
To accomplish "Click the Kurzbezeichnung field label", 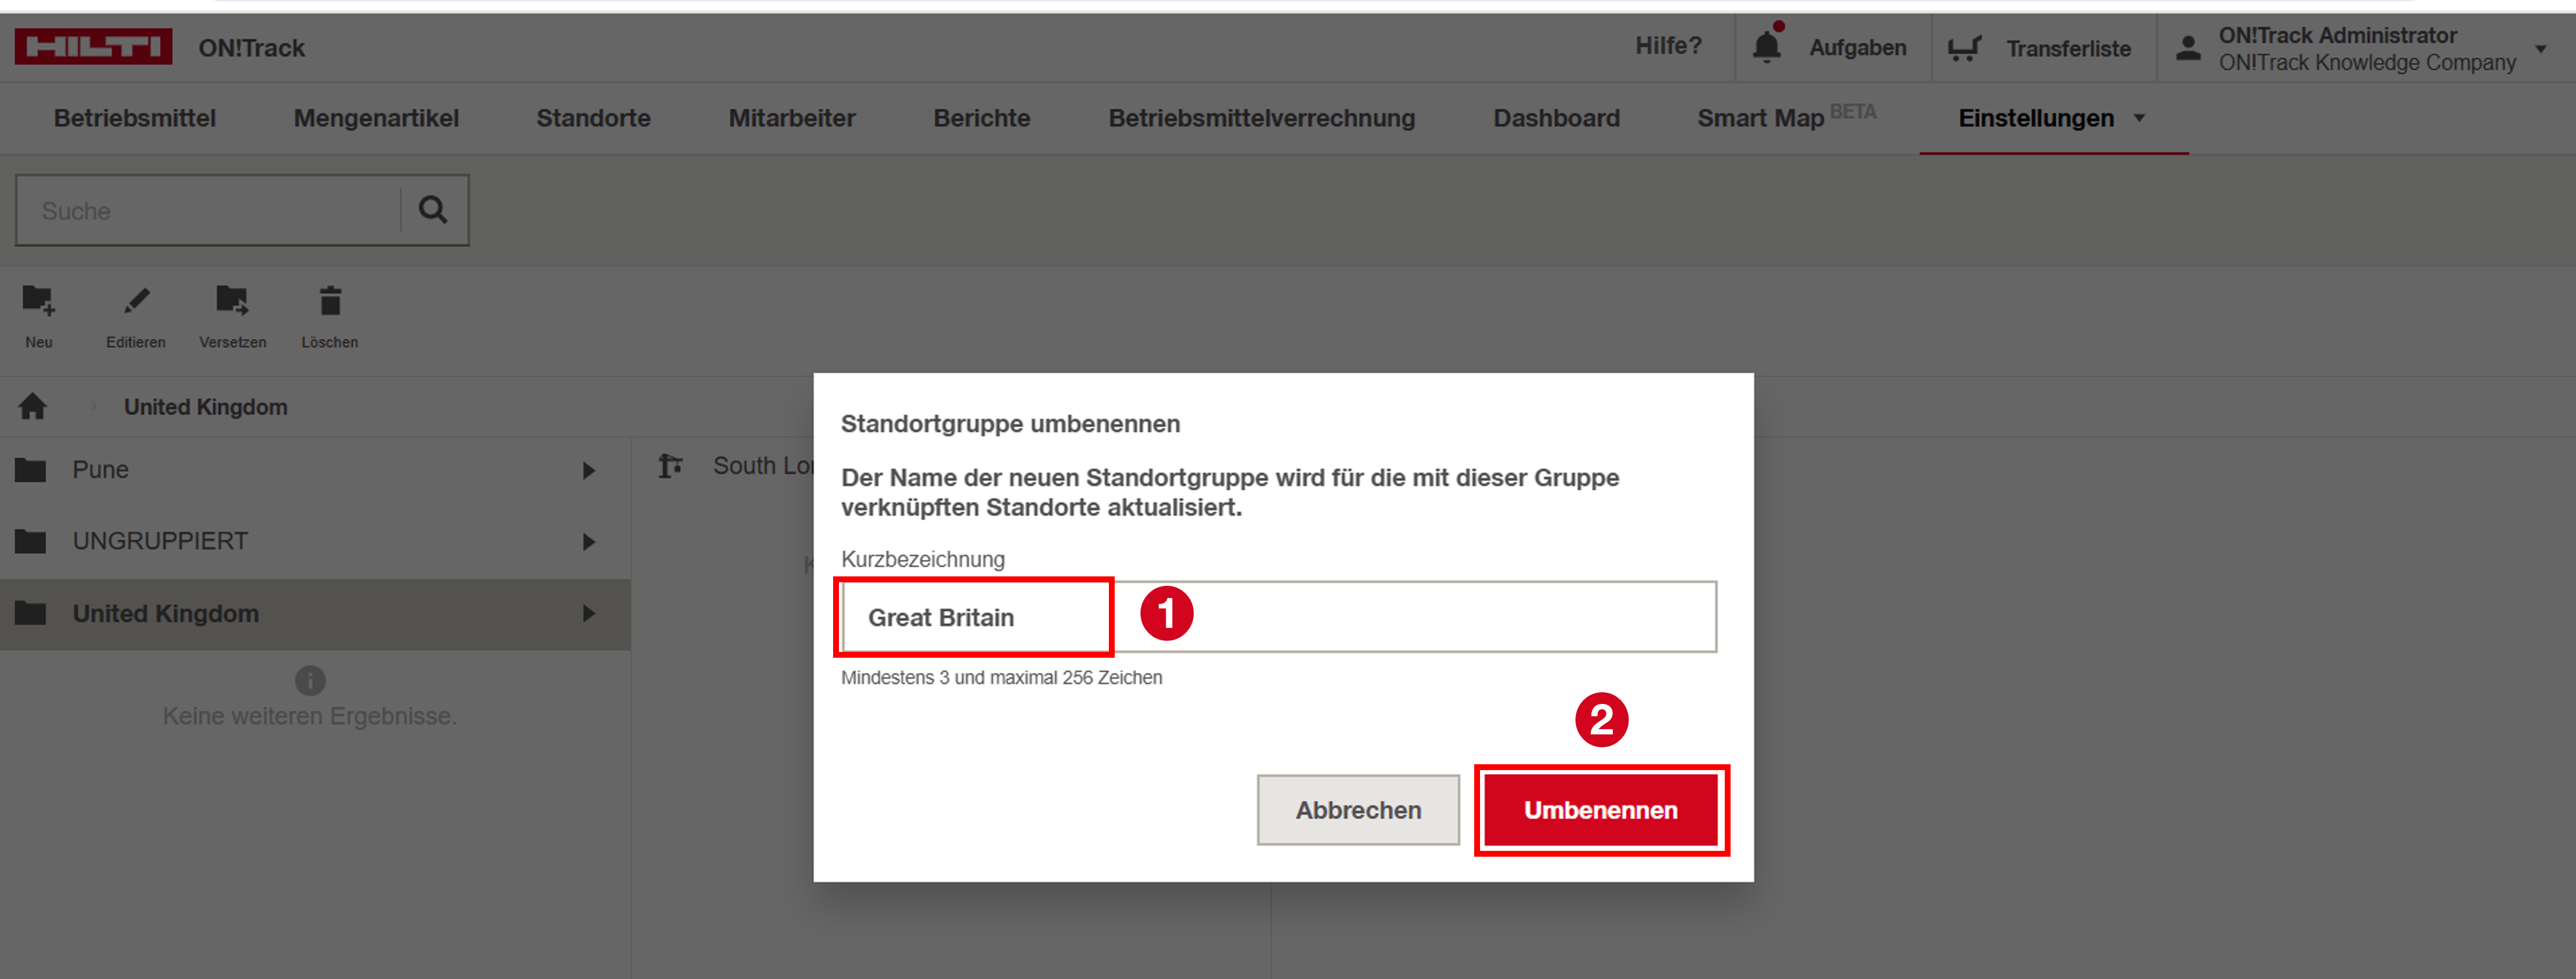I will point(923,559).
